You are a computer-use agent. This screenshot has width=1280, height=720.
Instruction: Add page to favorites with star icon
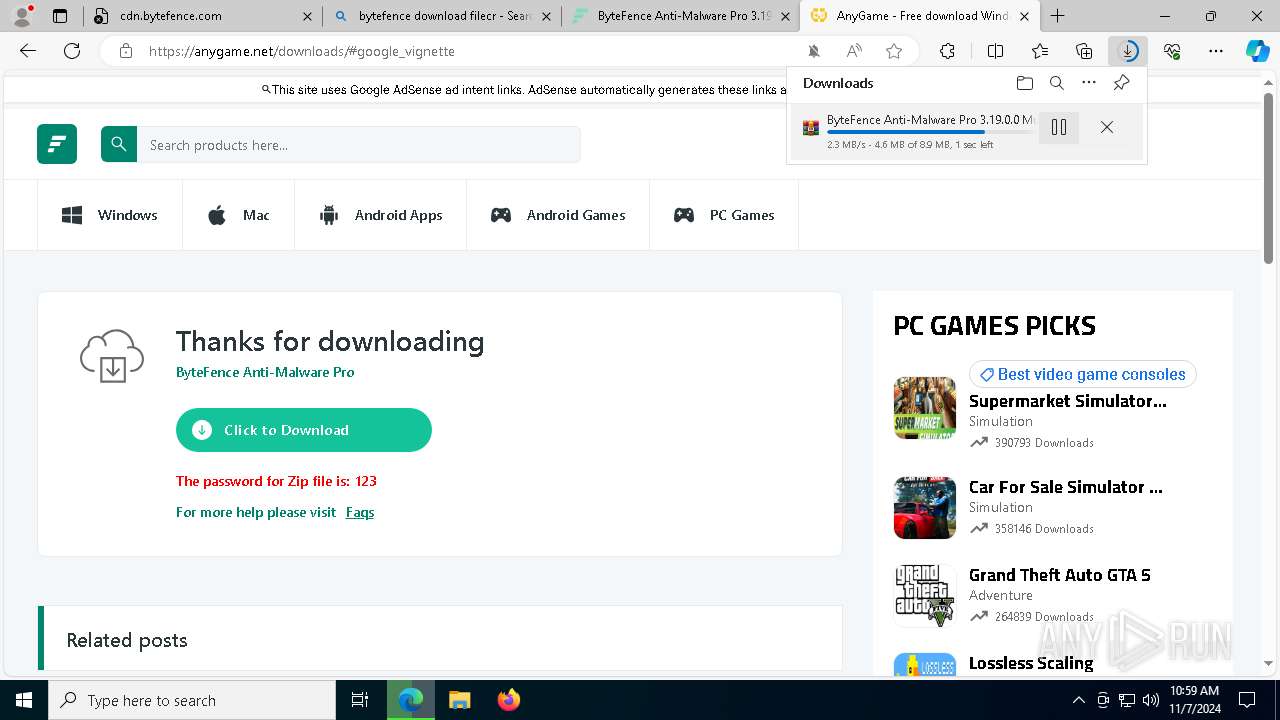tap(894, 51)
